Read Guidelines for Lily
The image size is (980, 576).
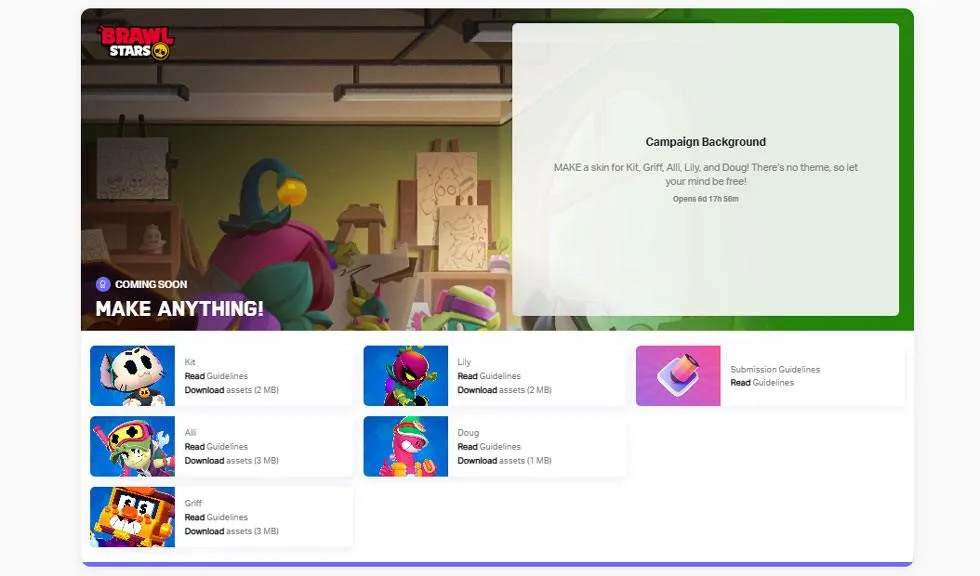(489, 376)
